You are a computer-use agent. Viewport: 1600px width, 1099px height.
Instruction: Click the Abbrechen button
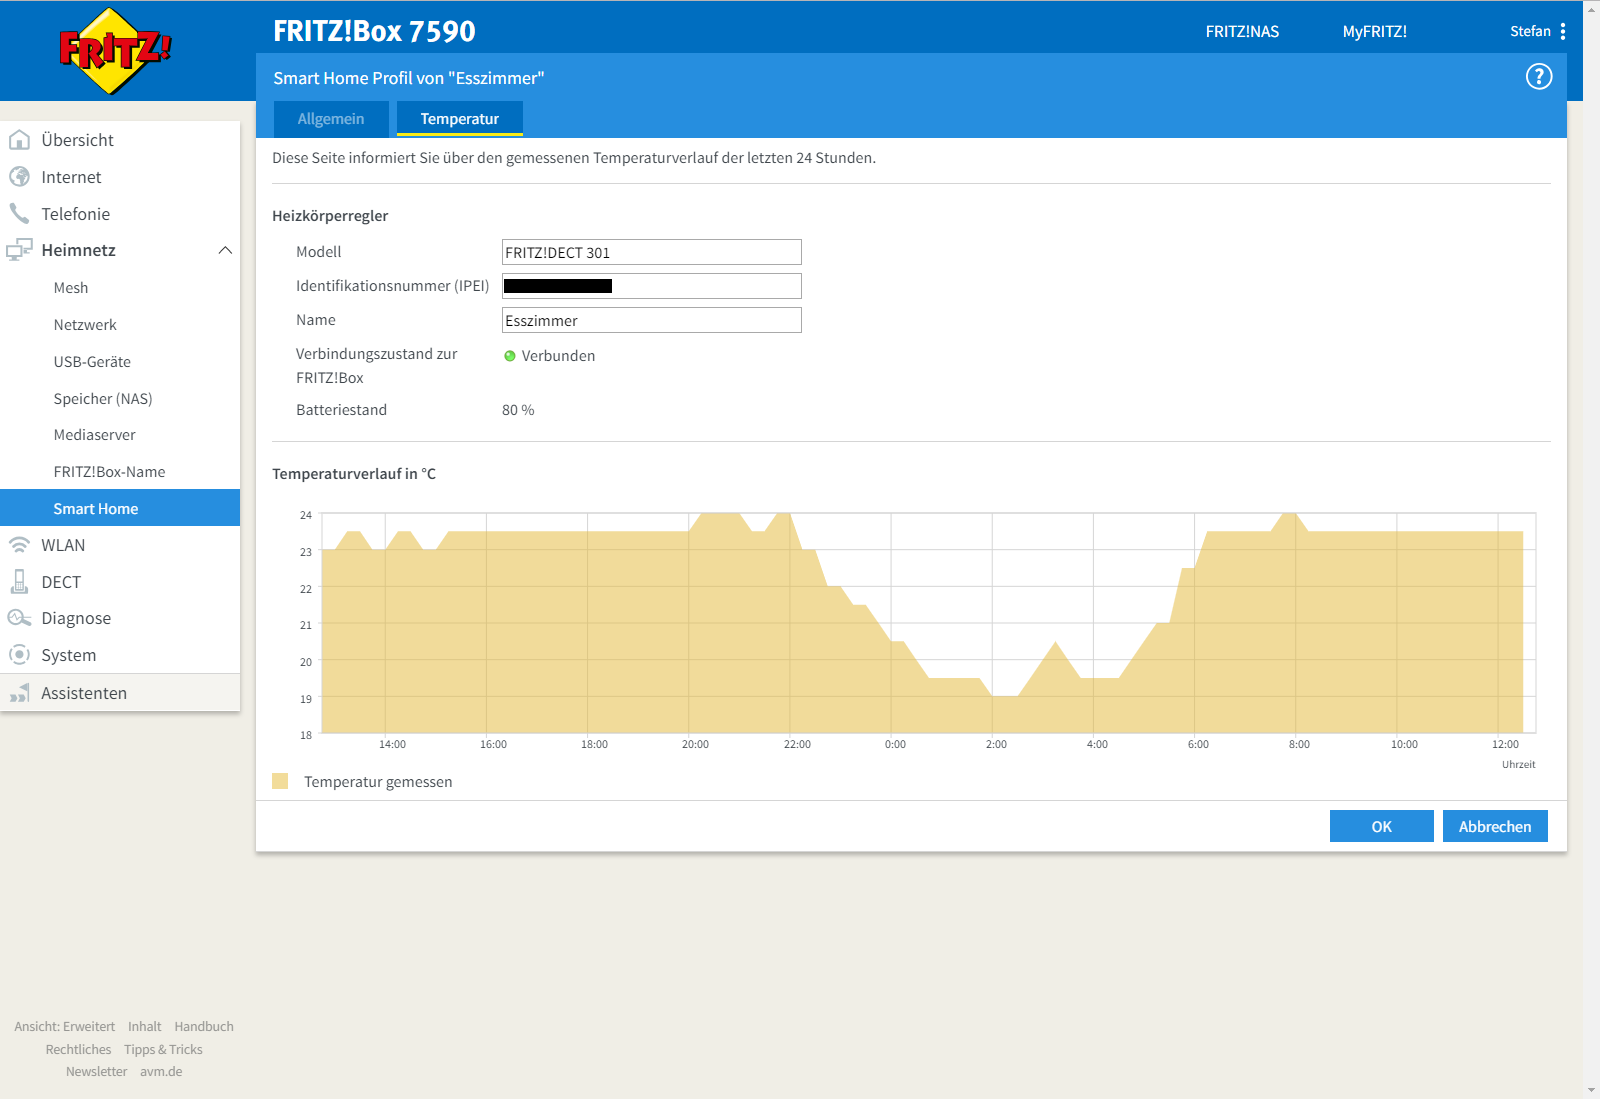1495,826
